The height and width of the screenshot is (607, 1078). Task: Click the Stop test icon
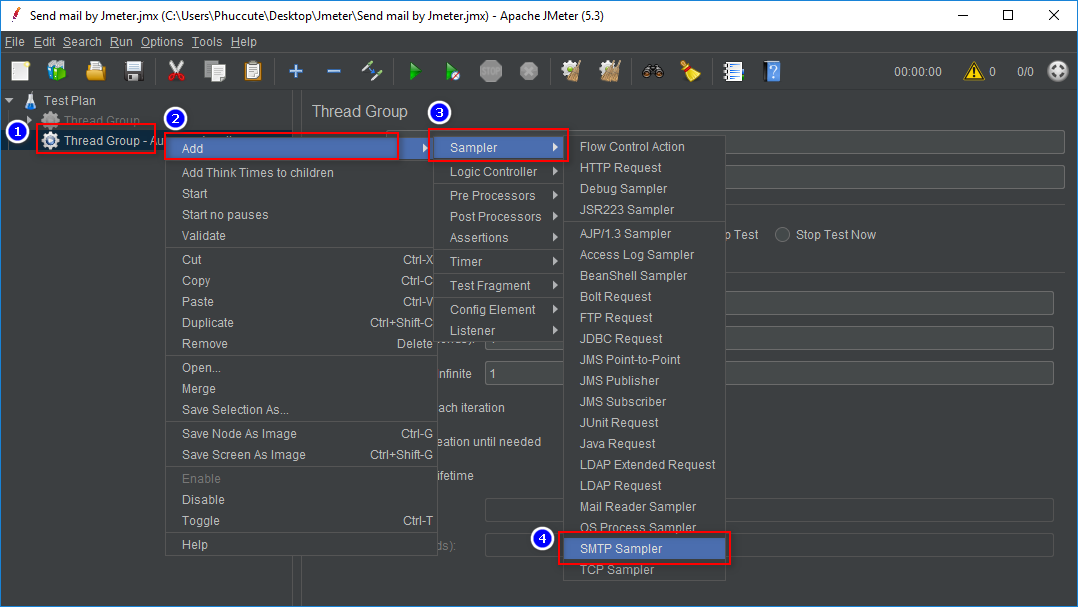point(490,71)
